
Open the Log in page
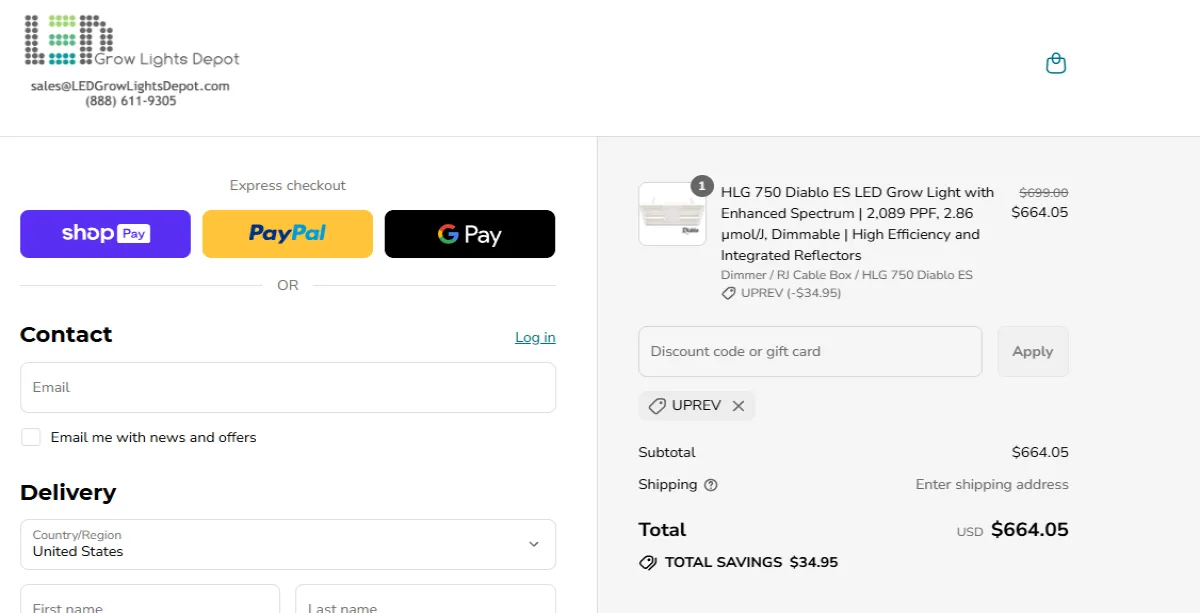[535, 337]
